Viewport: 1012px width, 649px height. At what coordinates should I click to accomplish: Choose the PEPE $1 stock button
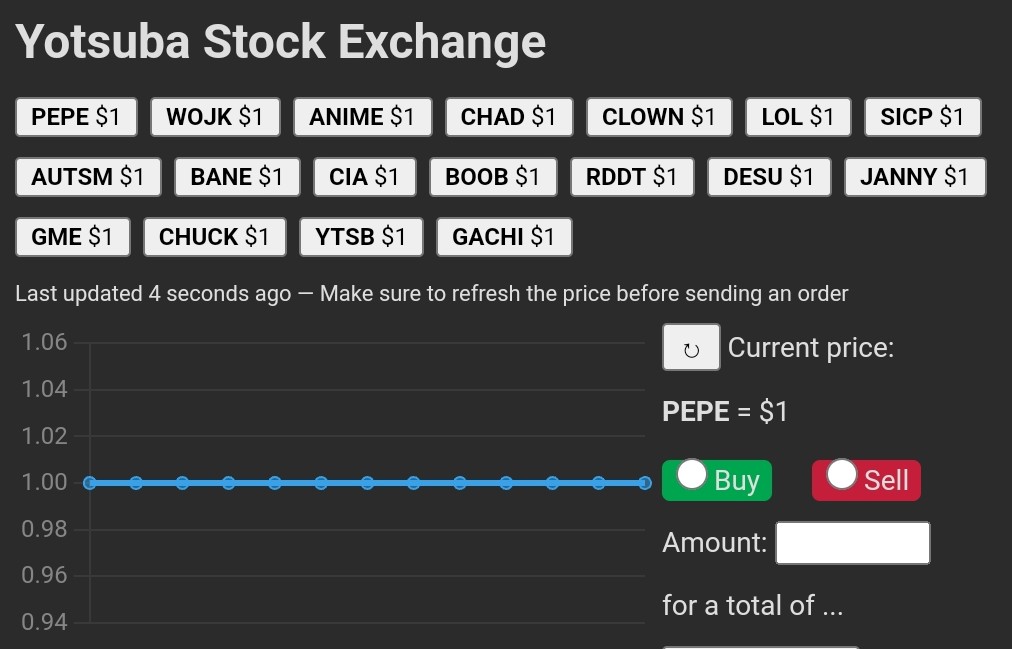tap(76, 117)
